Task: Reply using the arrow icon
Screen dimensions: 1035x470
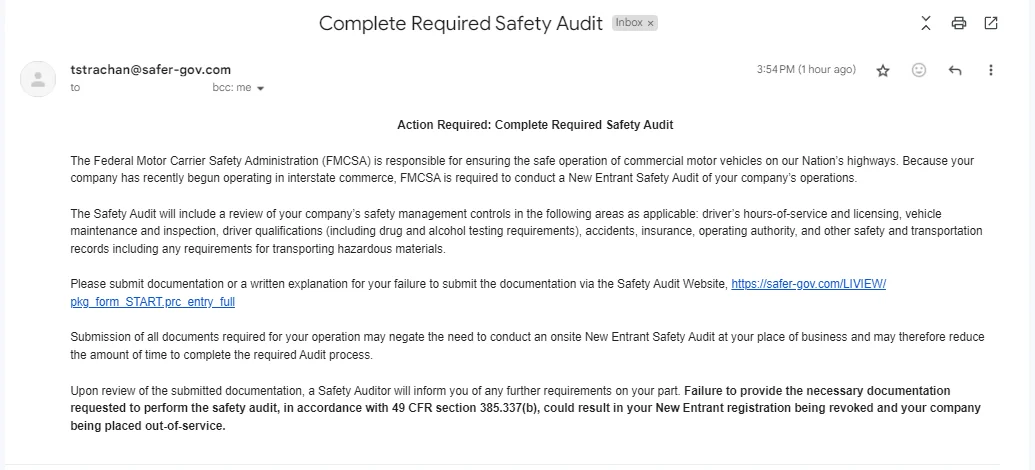Action: (955, 70)
